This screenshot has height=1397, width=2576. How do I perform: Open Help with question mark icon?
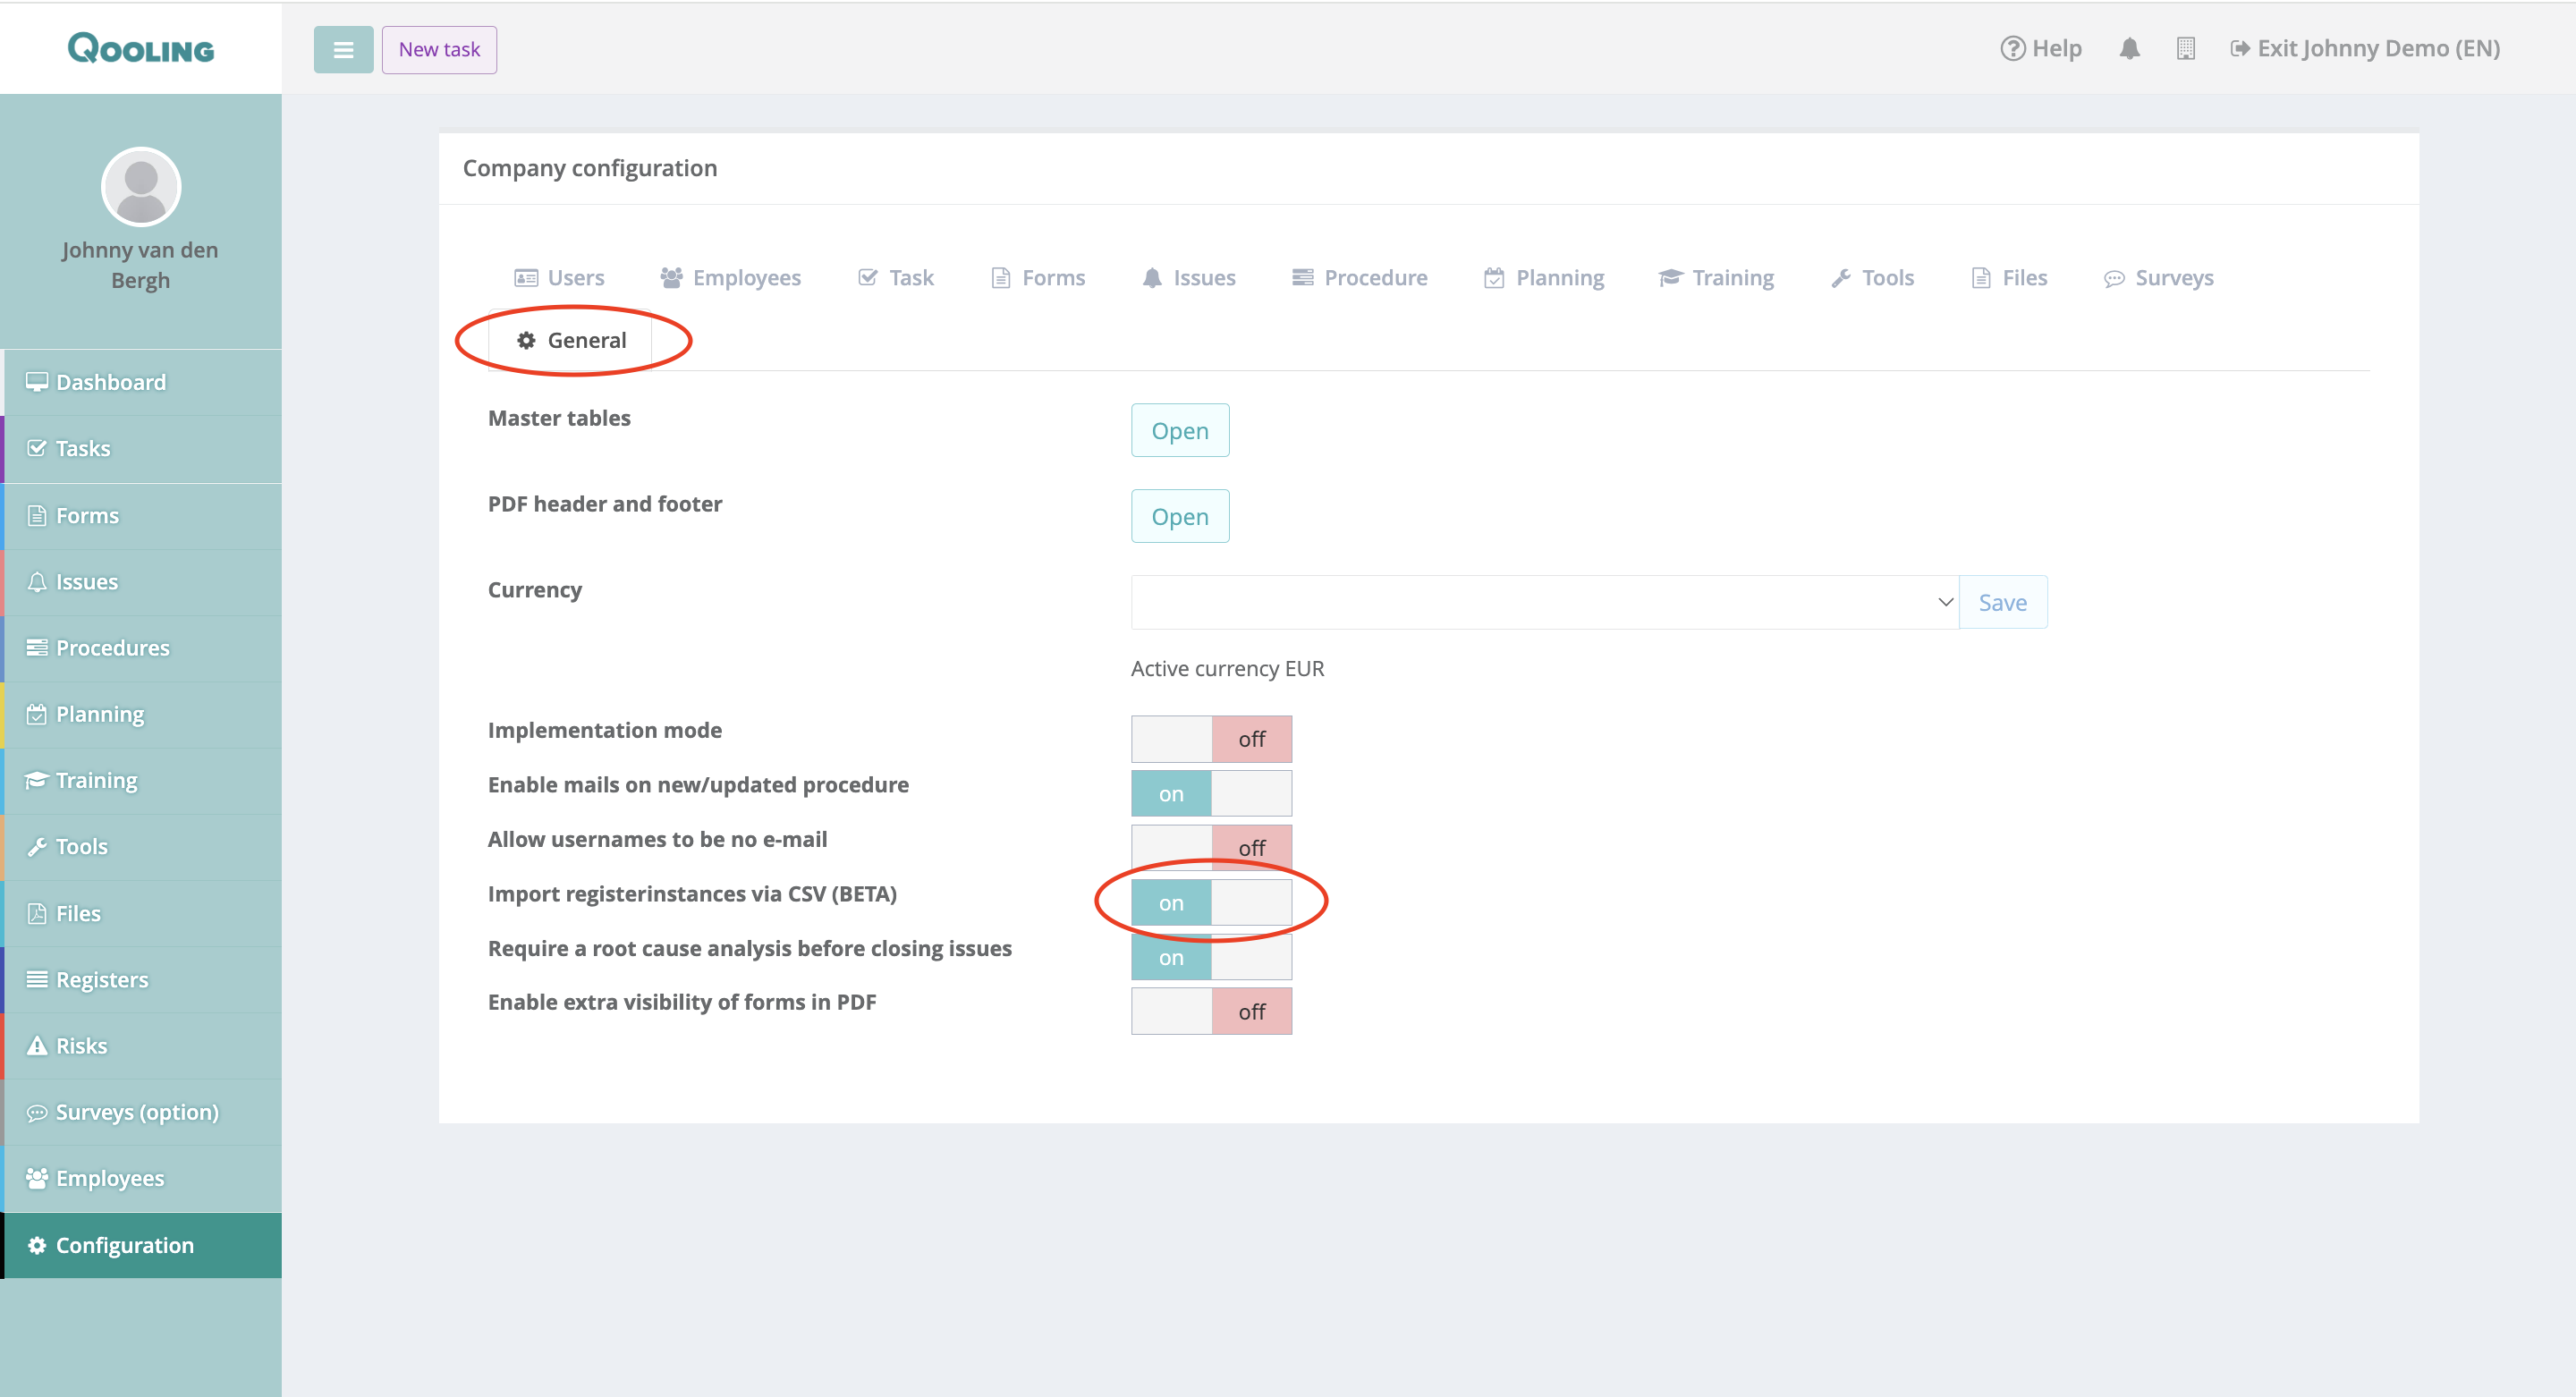[2040, 48]
